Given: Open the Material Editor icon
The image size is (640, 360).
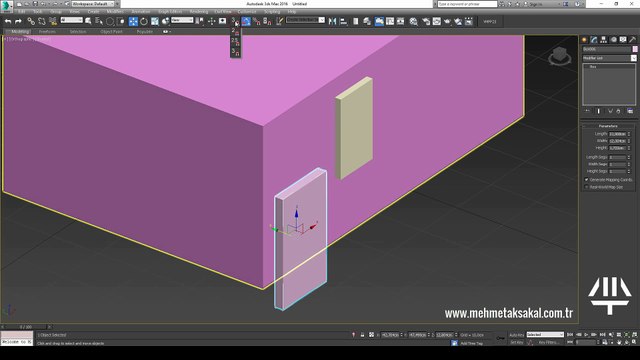Looking at the screenshot, I should click(413, 21).
